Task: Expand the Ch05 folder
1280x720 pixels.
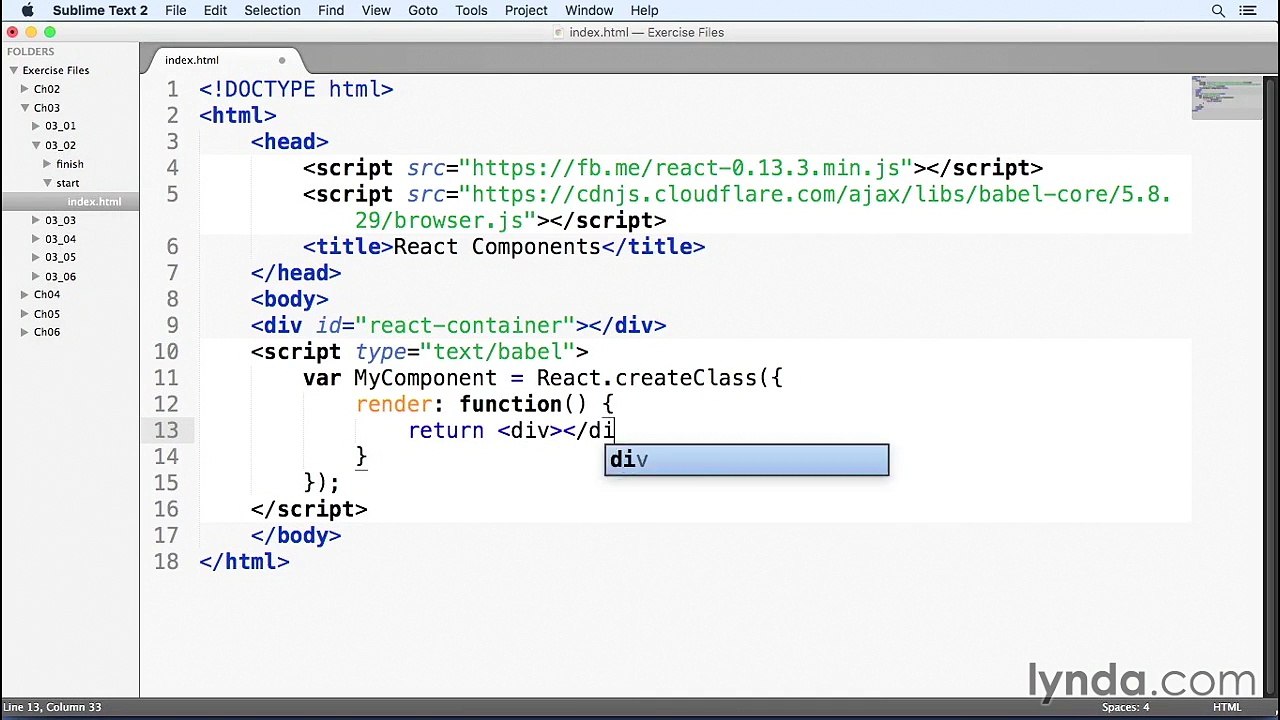Action: (x=25, y=314)
